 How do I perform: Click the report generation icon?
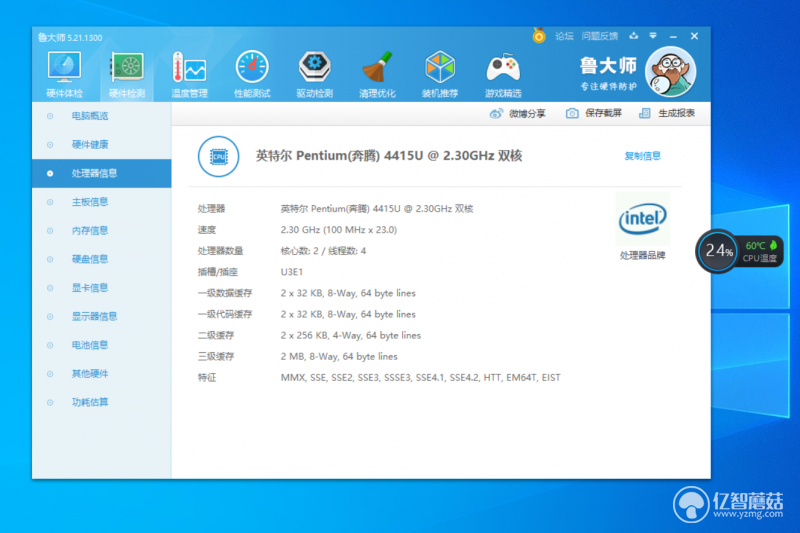coord(645,113)
